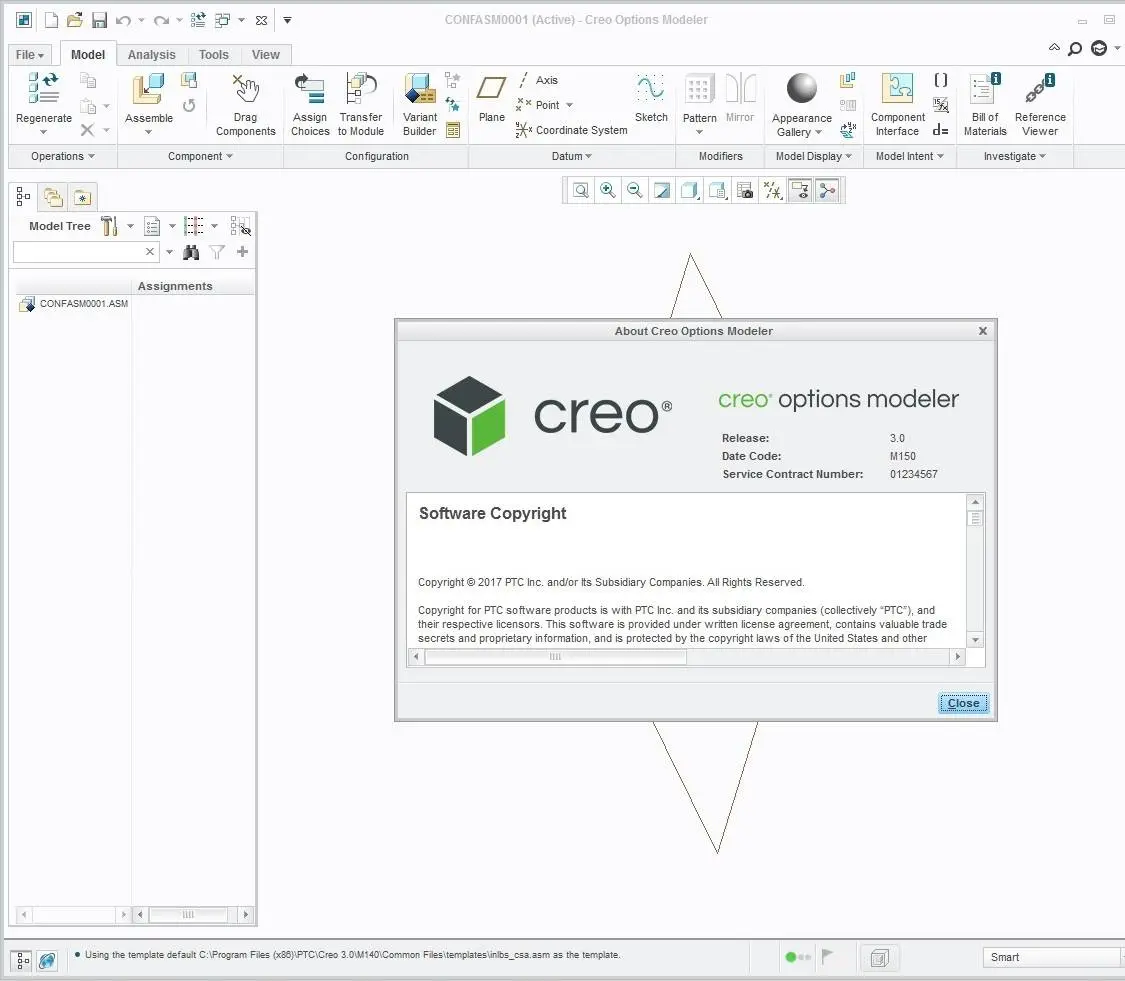1125x981 pixels.
Task: Open the Appearance Gallery sphere
Action: click(801, 89)
